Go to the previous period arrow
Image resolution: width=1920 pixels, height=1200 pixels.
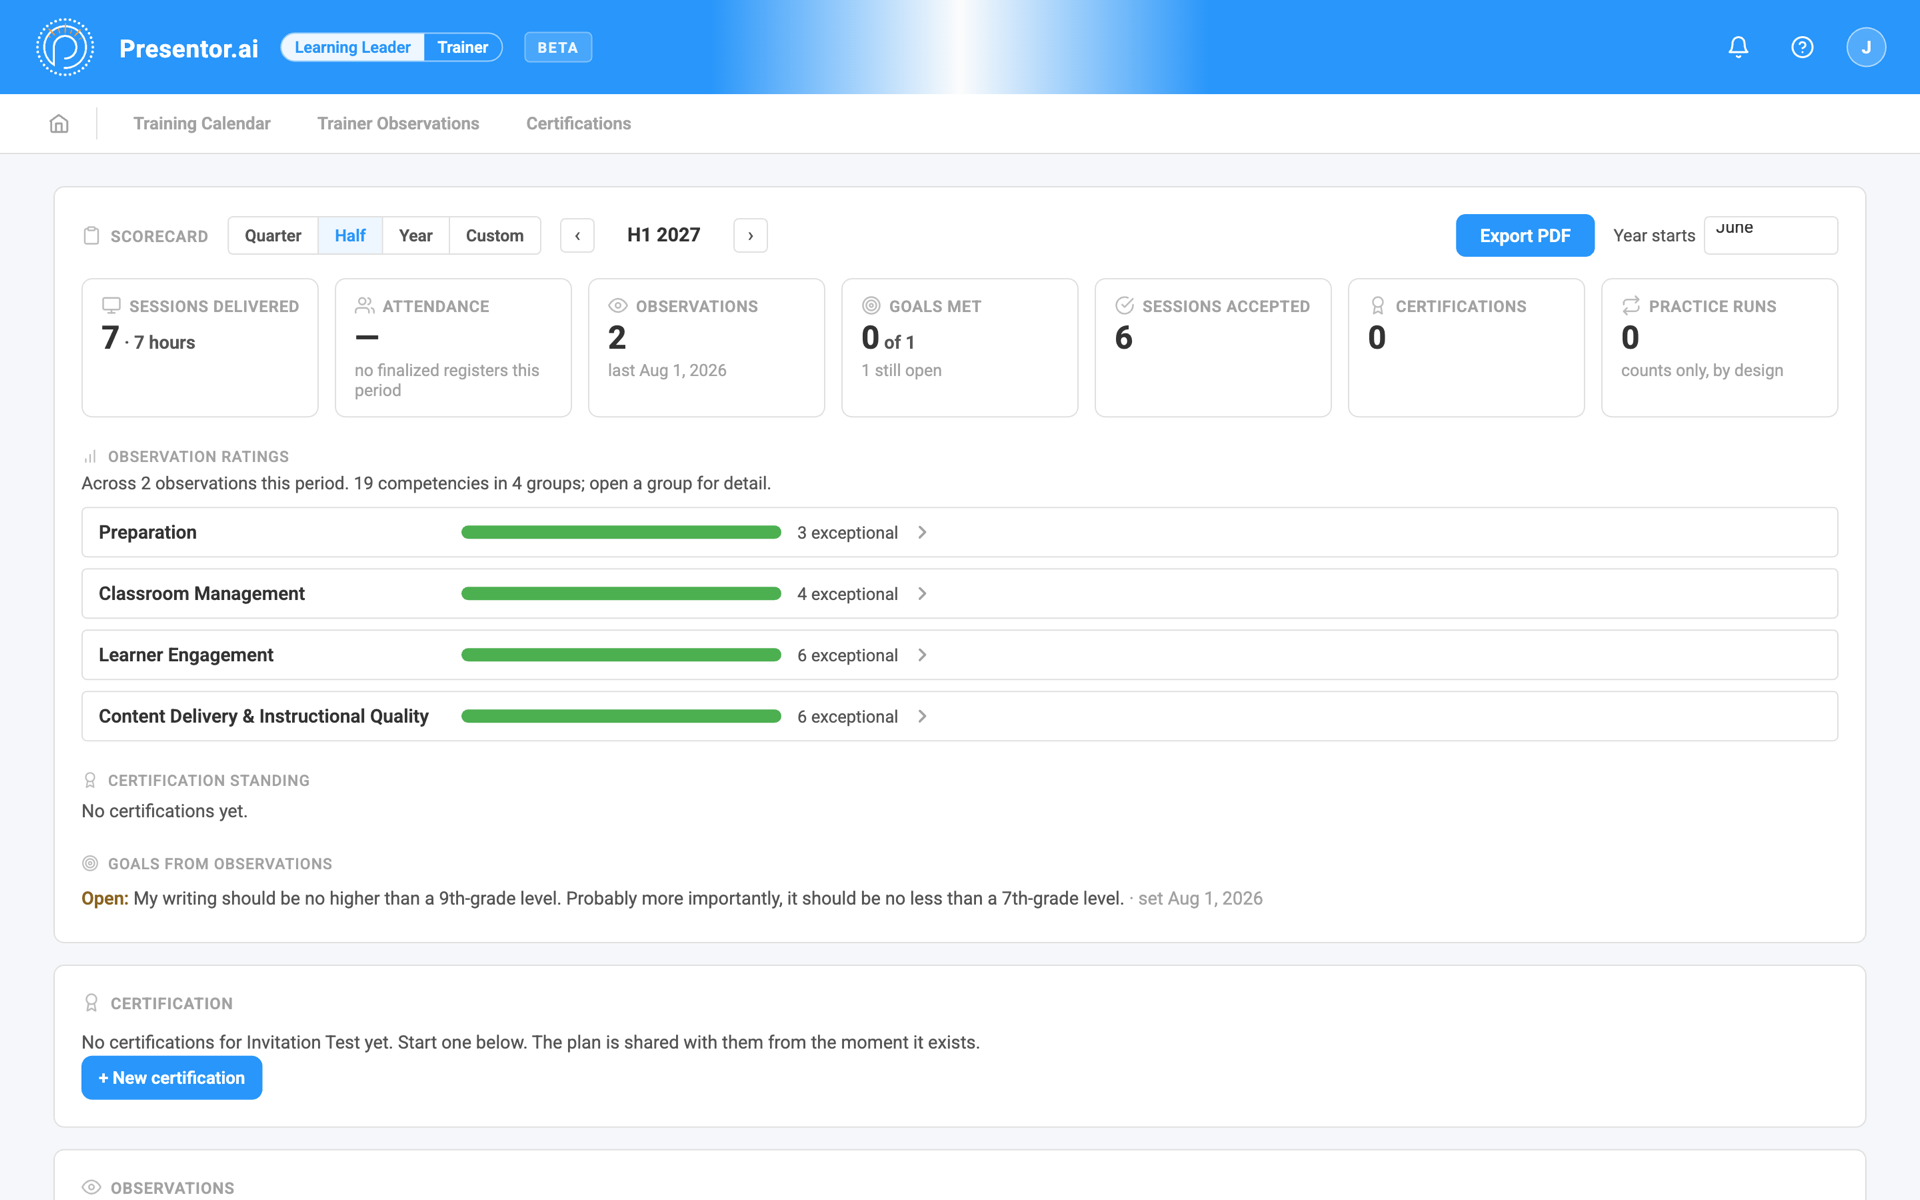pos(577,236)
